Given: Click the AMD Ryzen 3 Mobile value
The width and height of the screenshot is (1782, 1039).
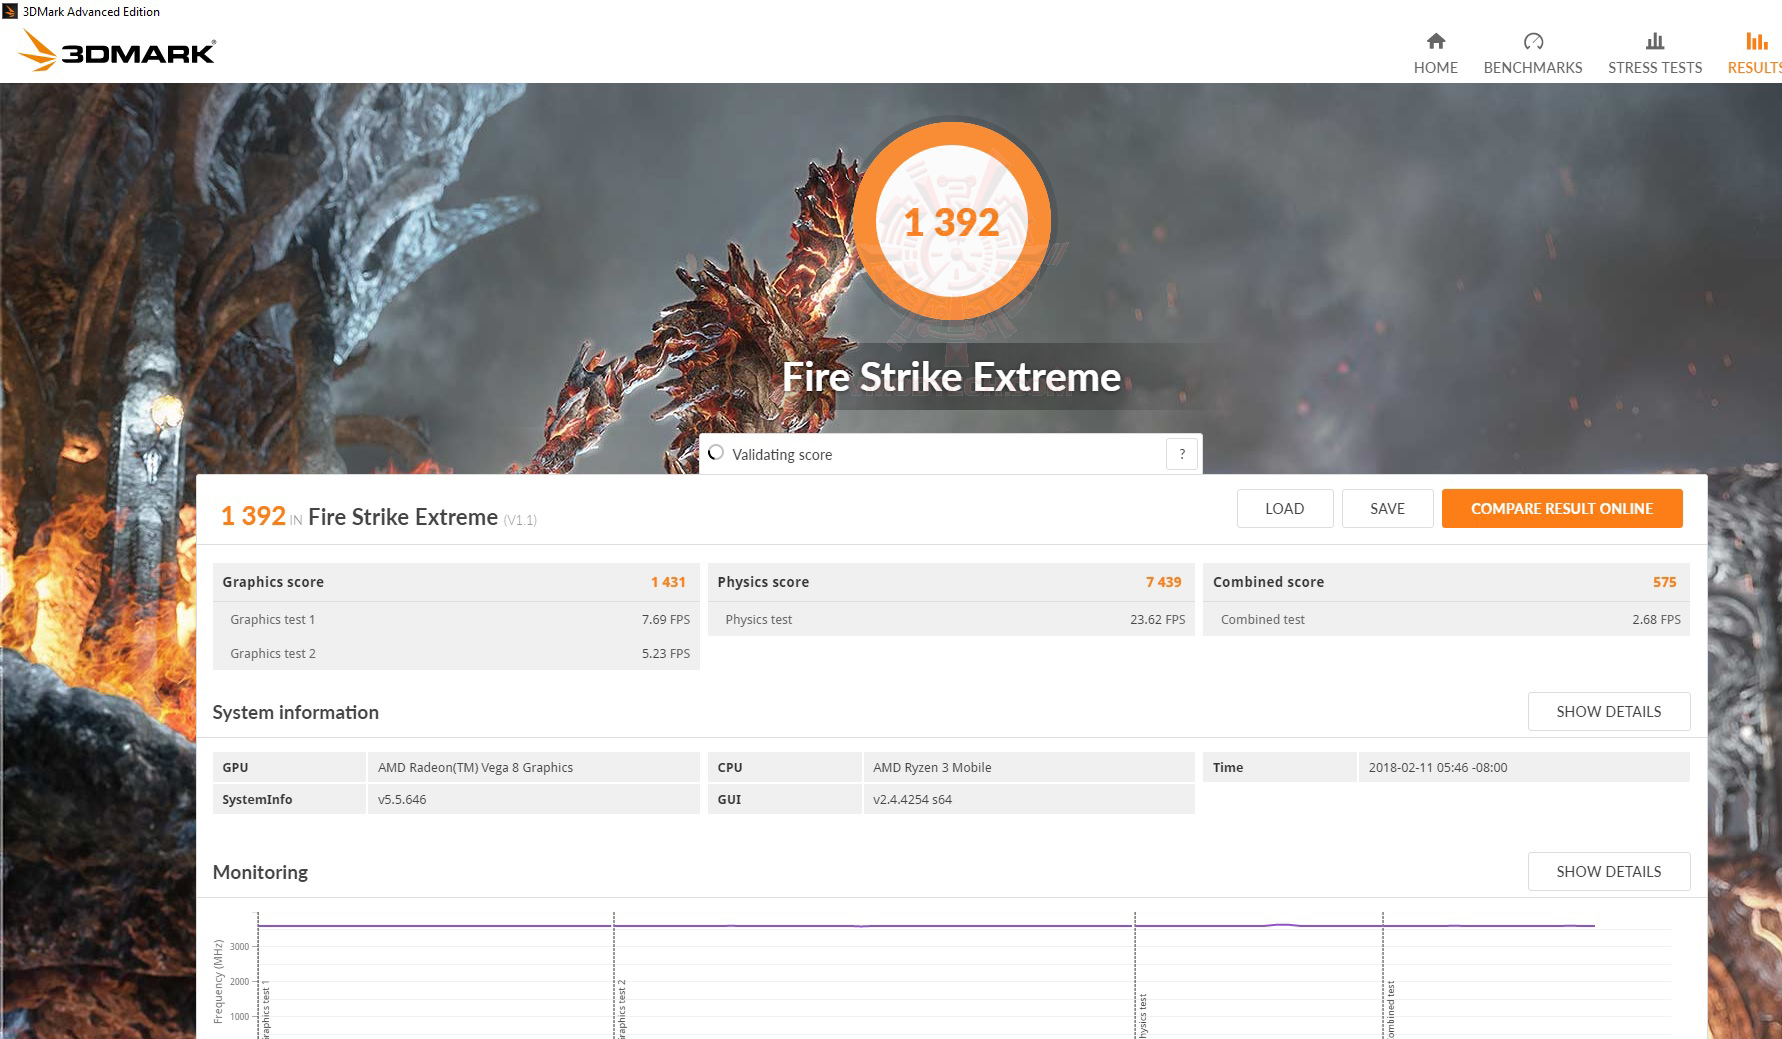Looking at the screenshot, I should pyautogui.click(x=932, y=767).
